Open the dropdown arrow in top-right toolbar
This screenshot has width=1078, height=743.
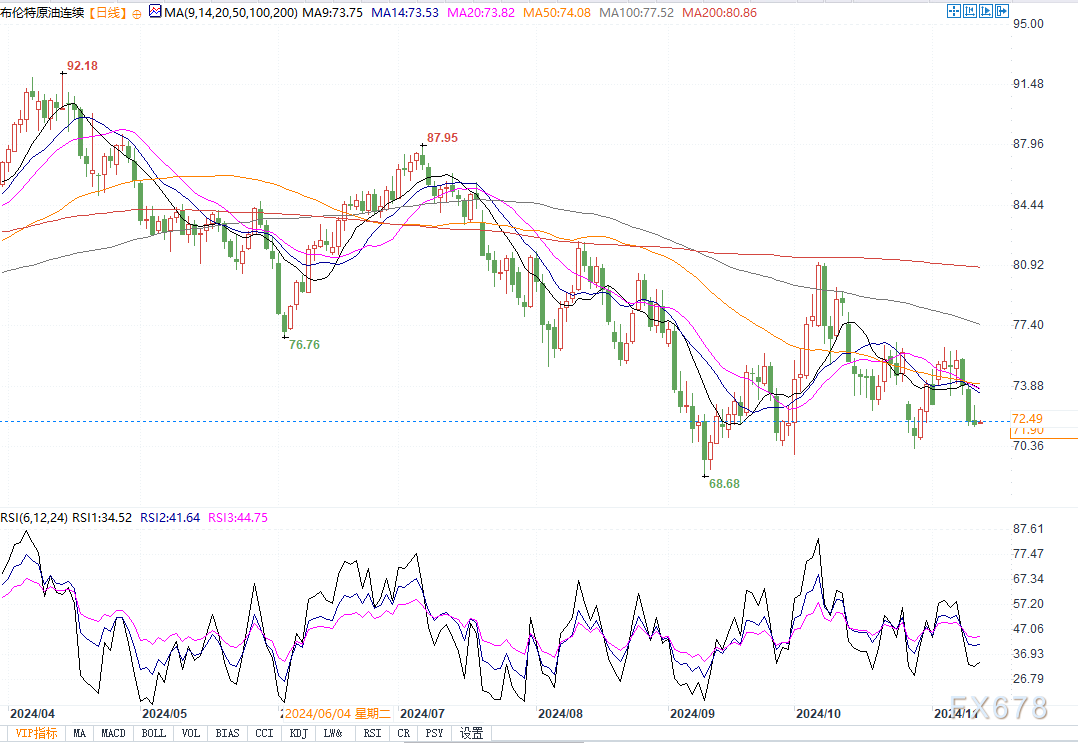[1003, 11]
